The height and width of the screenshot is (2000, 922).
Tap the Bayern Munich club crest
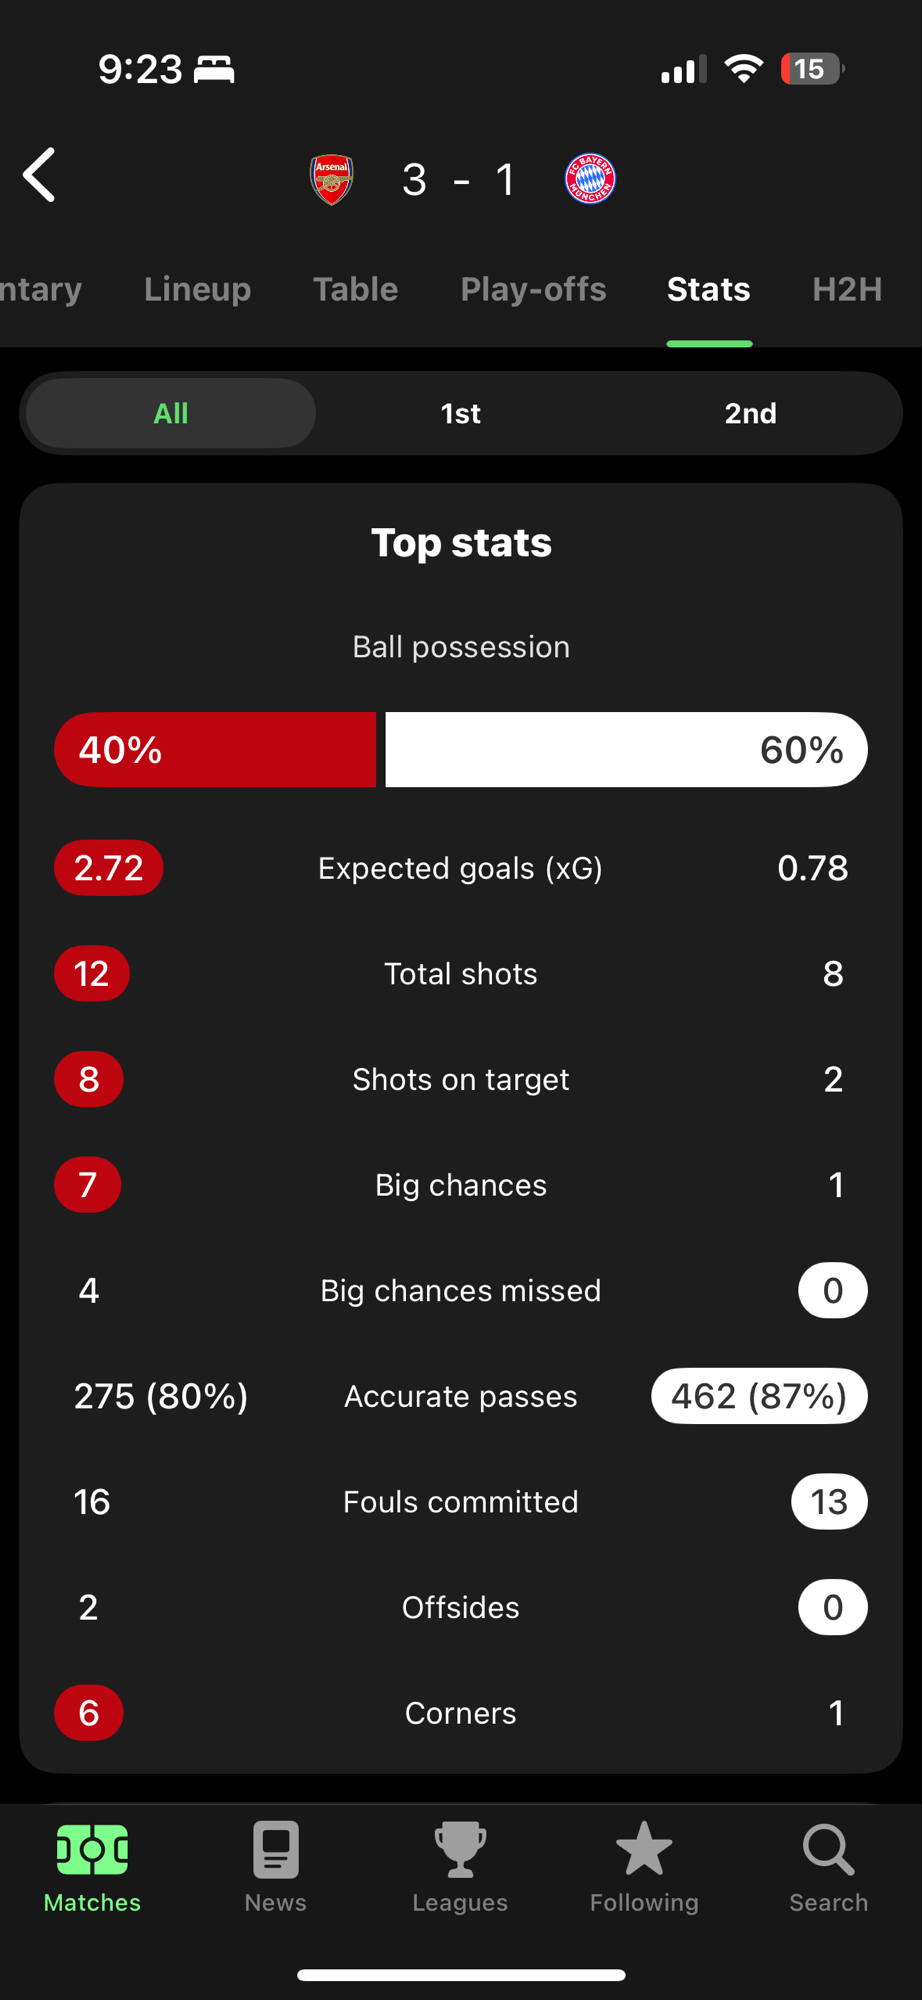tap(590, 180)
